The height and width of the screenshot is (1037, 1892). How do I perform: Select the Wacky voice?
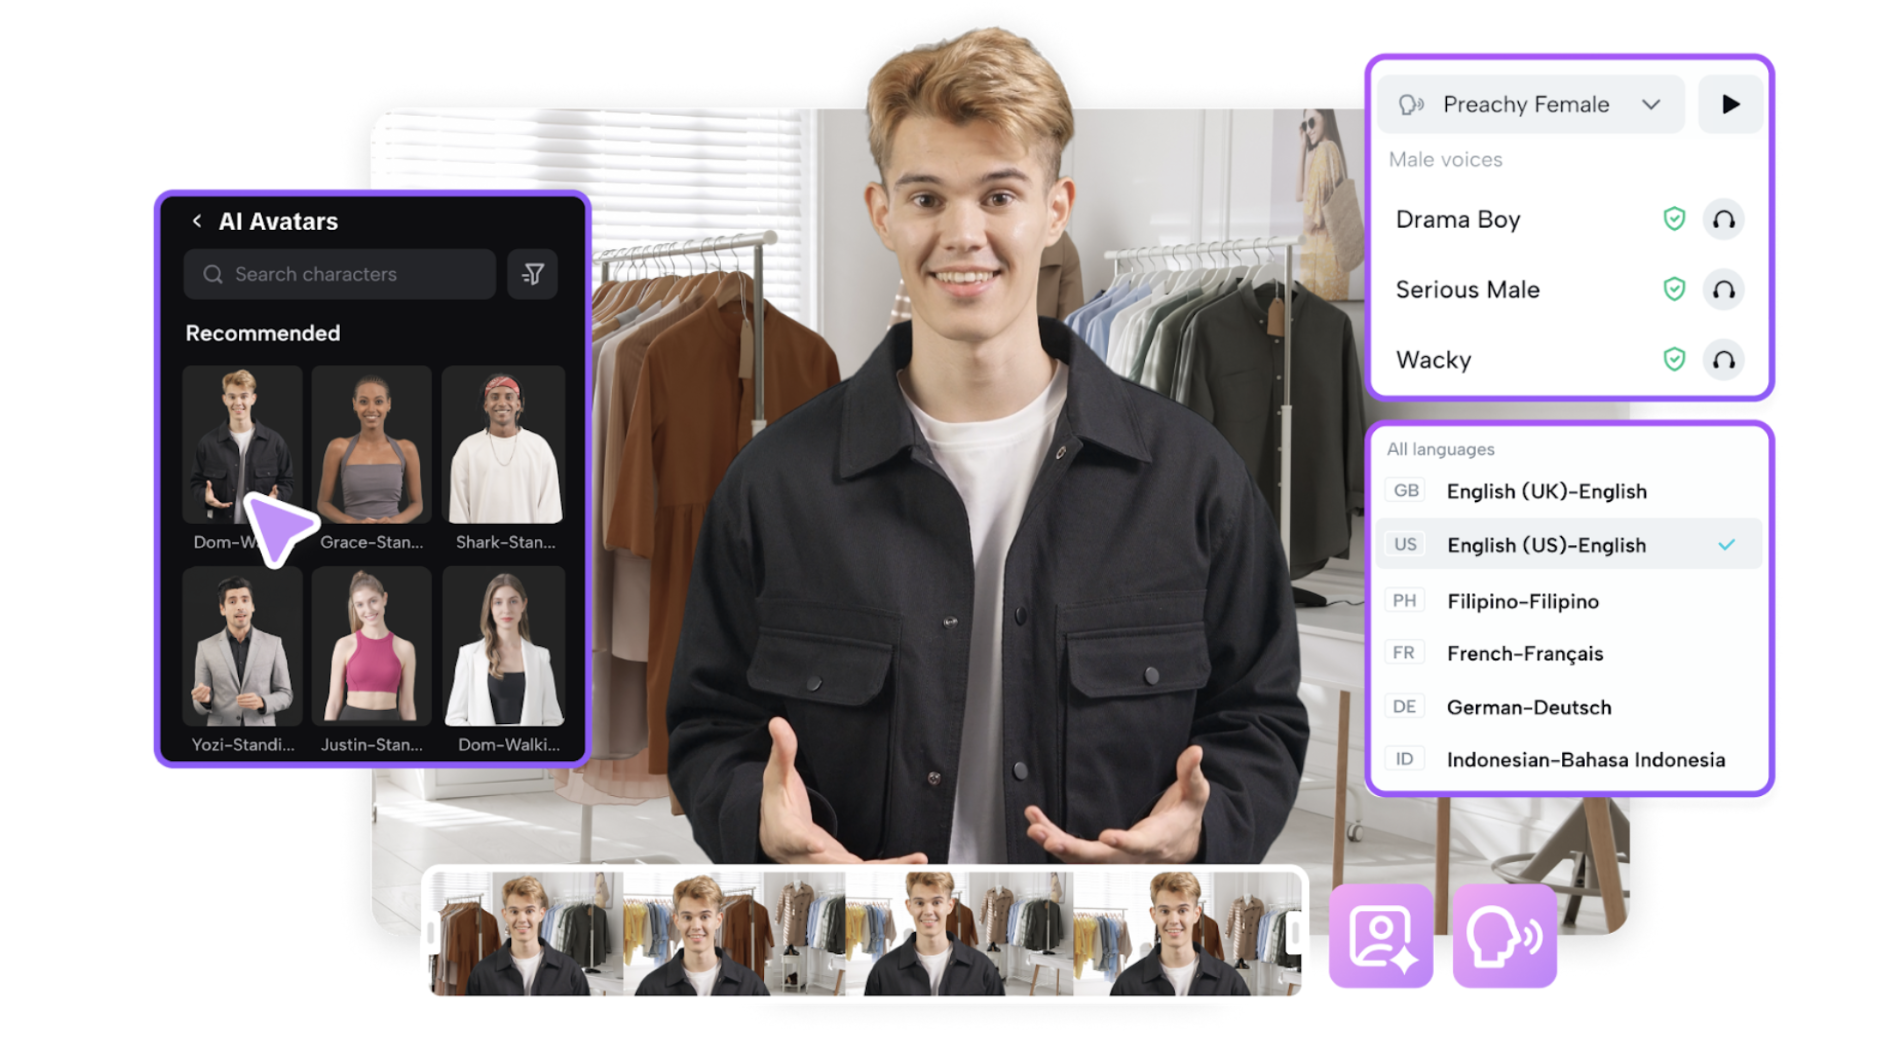1433,360
